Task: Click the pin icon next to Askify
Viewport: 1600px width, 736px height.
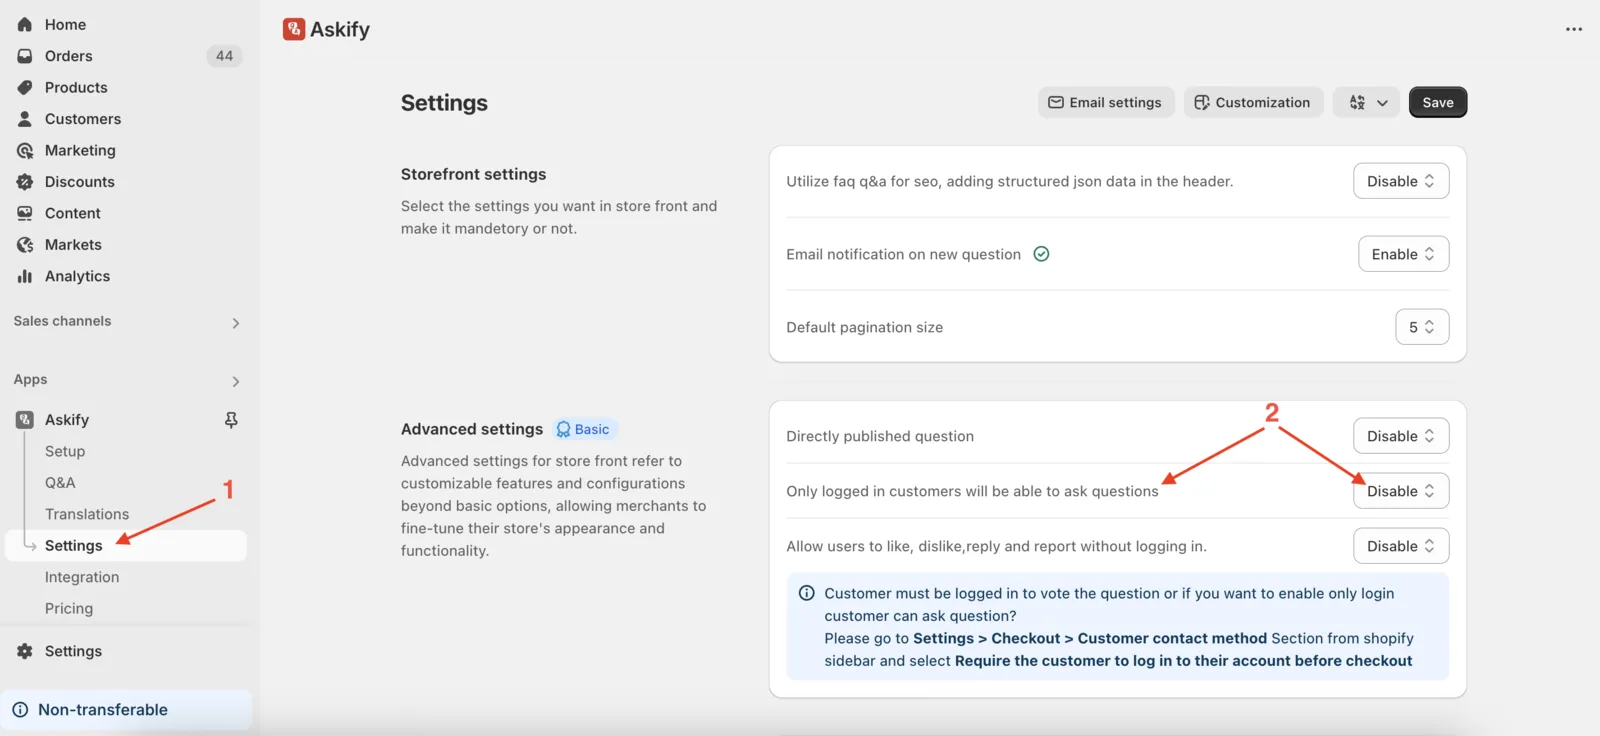Action: click(231, 420)
